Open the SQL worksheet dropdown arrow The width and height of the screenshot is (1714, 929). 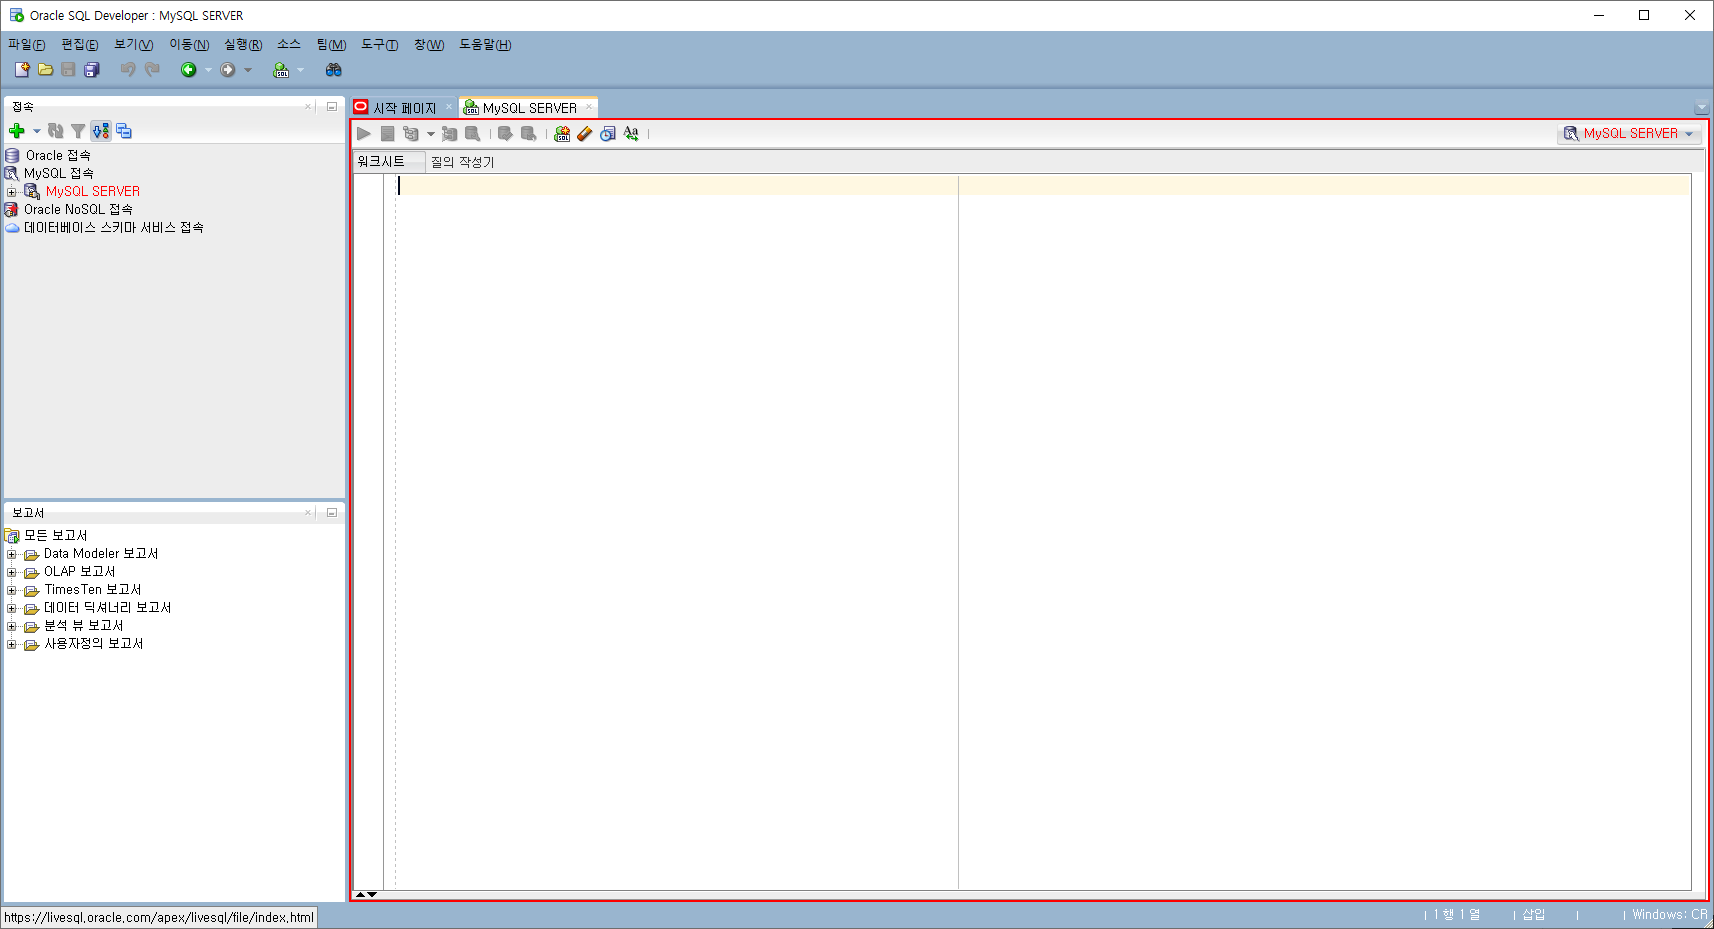pos(300,70)
